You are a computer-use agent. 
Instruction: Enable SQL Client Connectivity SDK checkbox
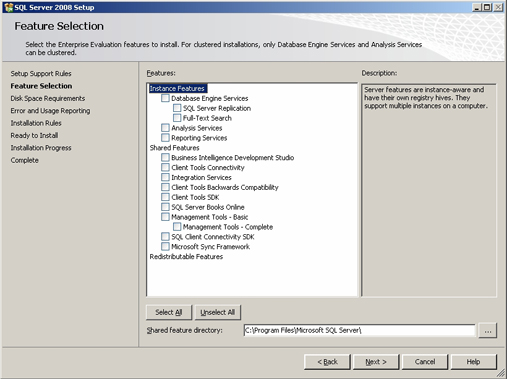(165, 237)
